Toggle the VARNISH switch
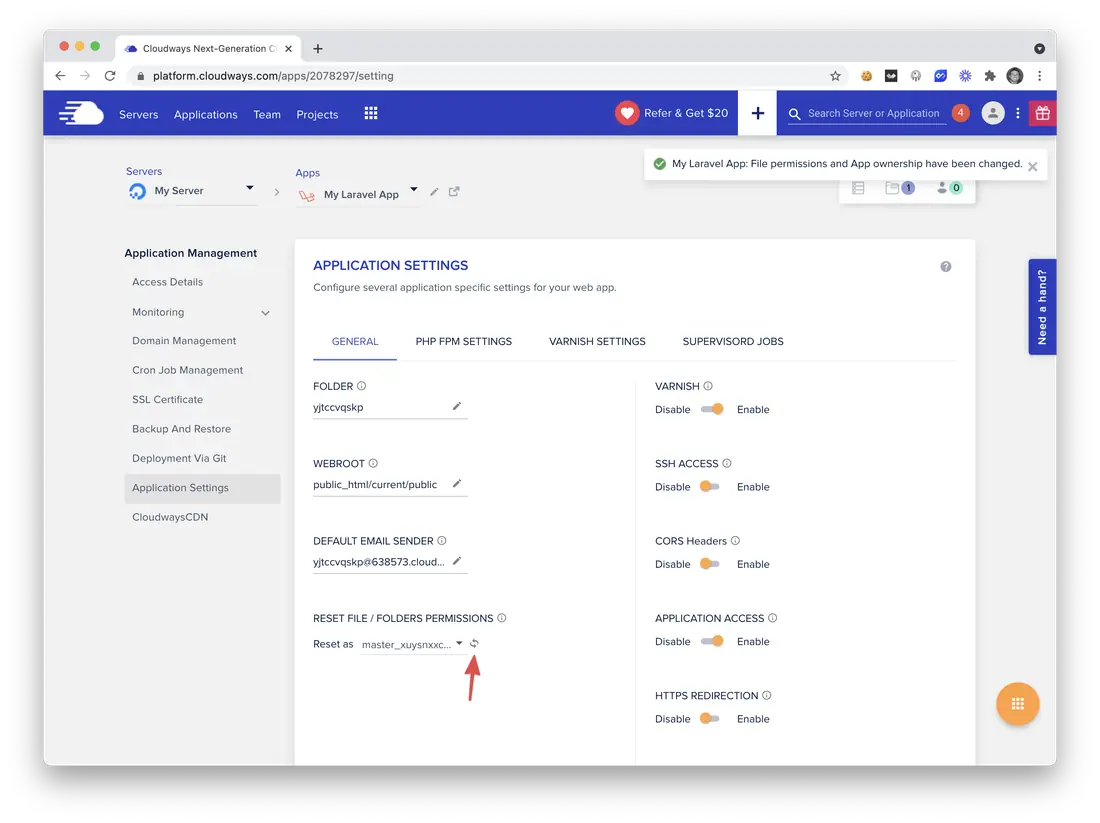 coord(713,409)
